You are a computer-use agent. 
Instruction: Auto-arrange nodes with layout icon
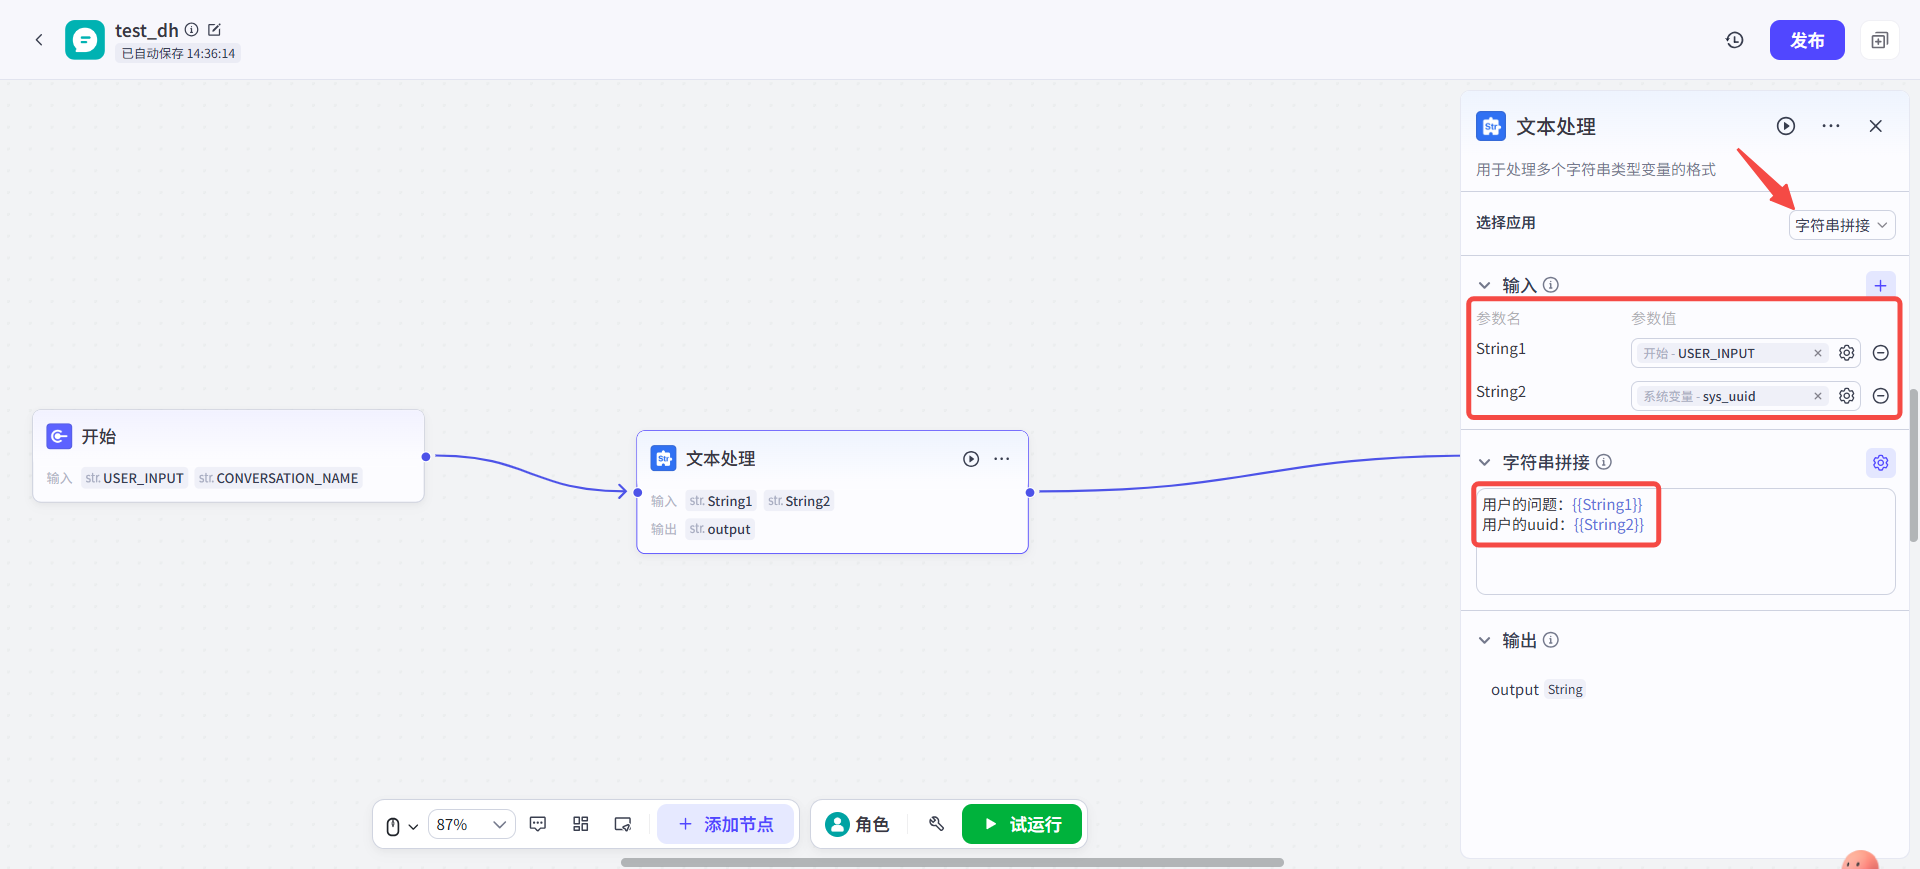click(x=581, y=824)
